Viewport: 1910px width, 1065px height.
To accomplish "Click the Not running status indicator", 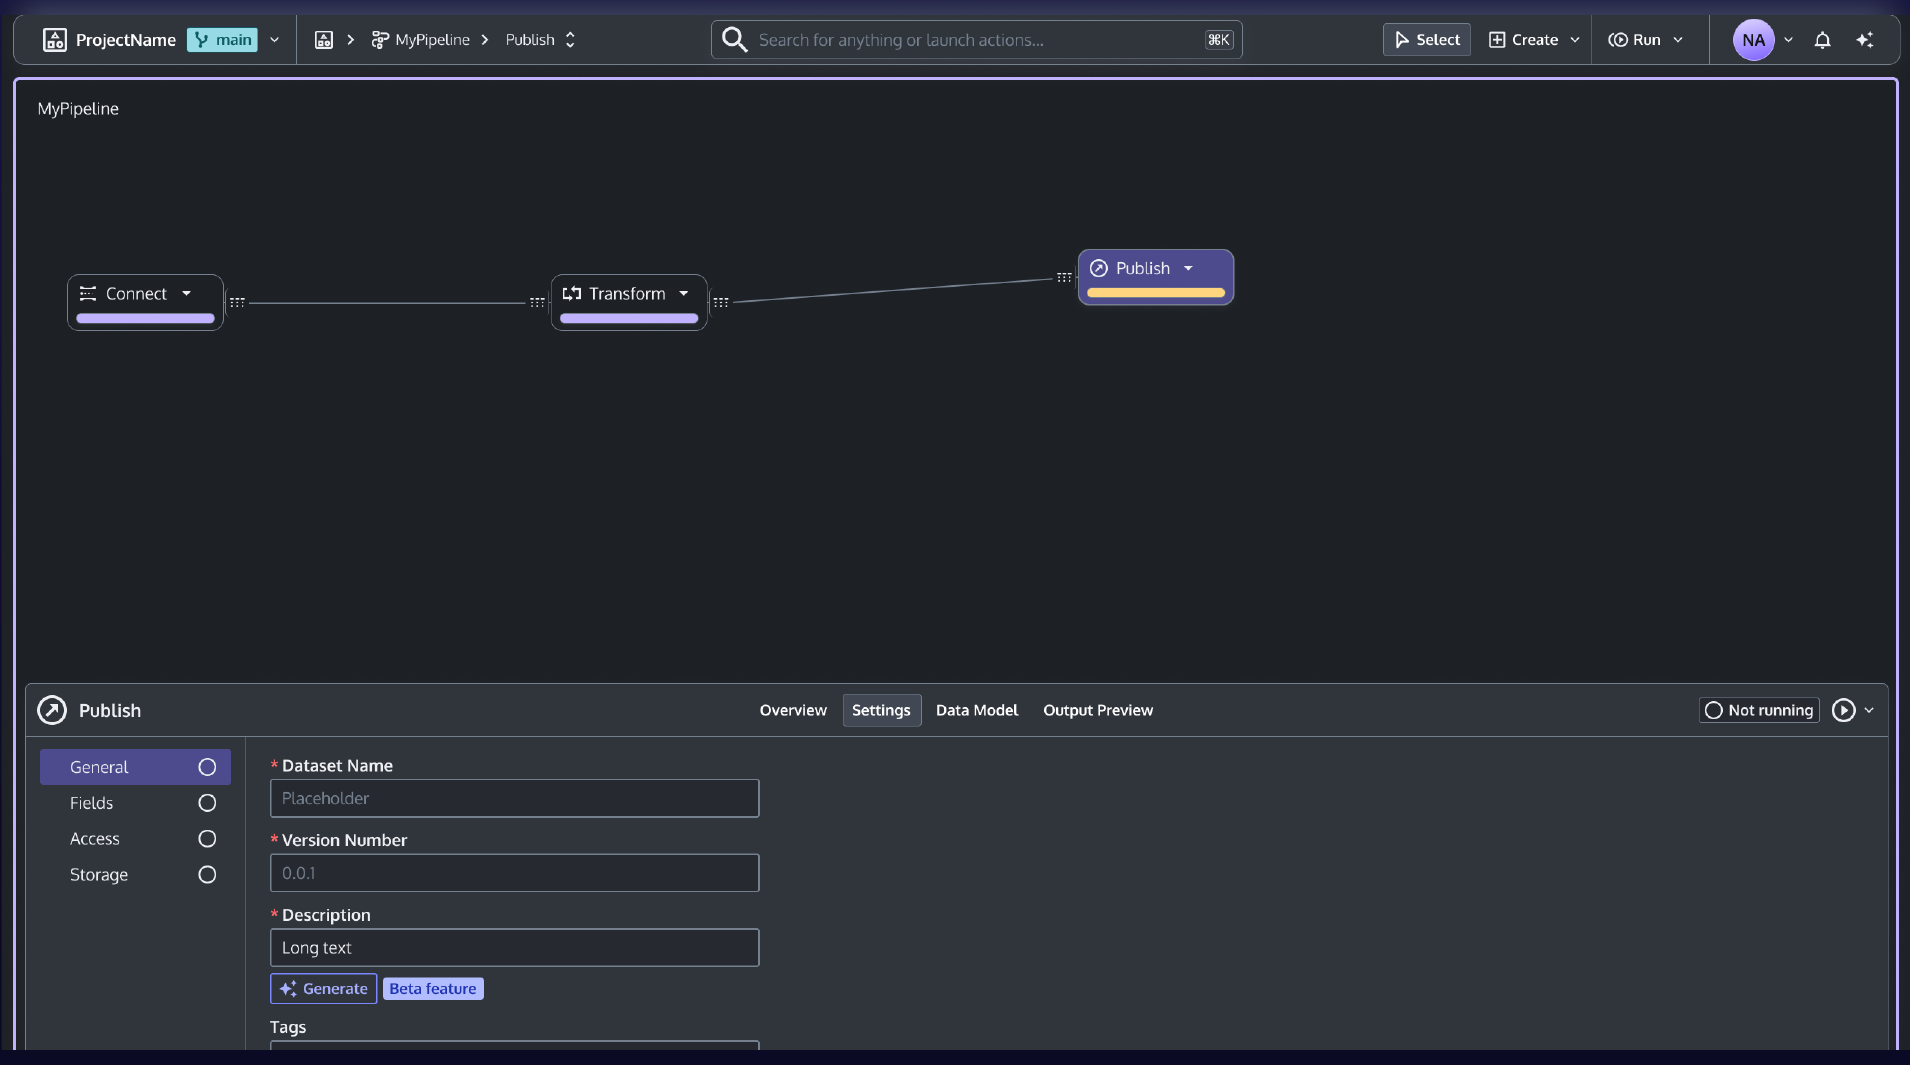I will coord(1759,710).
